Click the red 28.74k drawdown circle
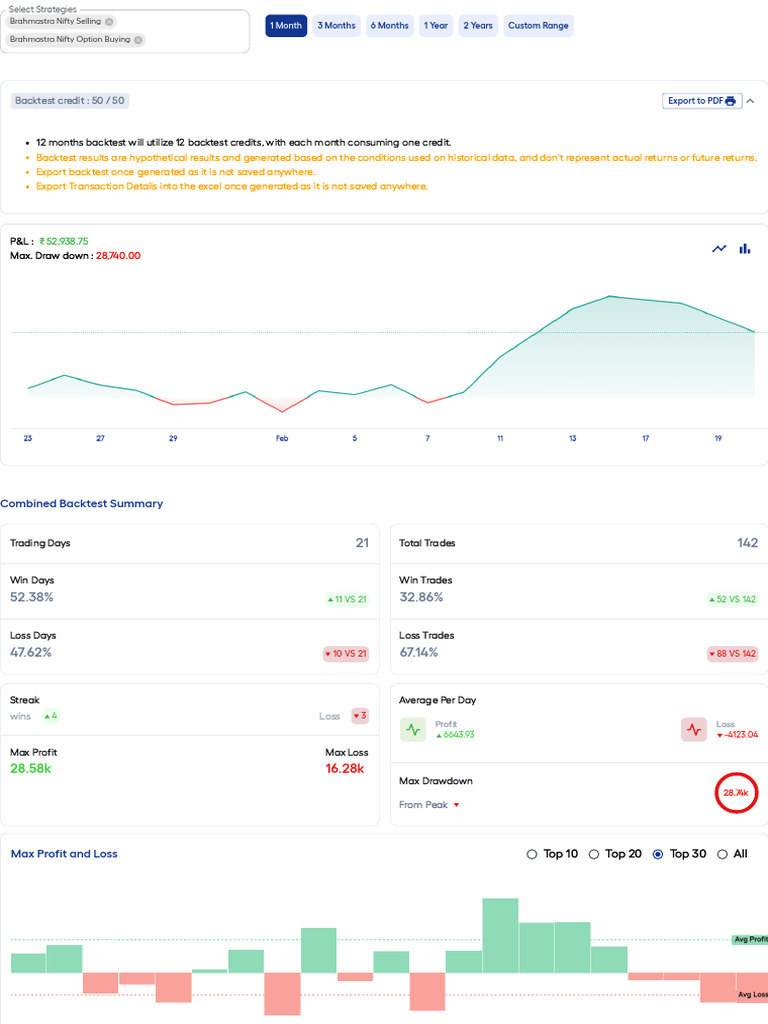Viewport: 768px width, 1024px height. (736, 793)
